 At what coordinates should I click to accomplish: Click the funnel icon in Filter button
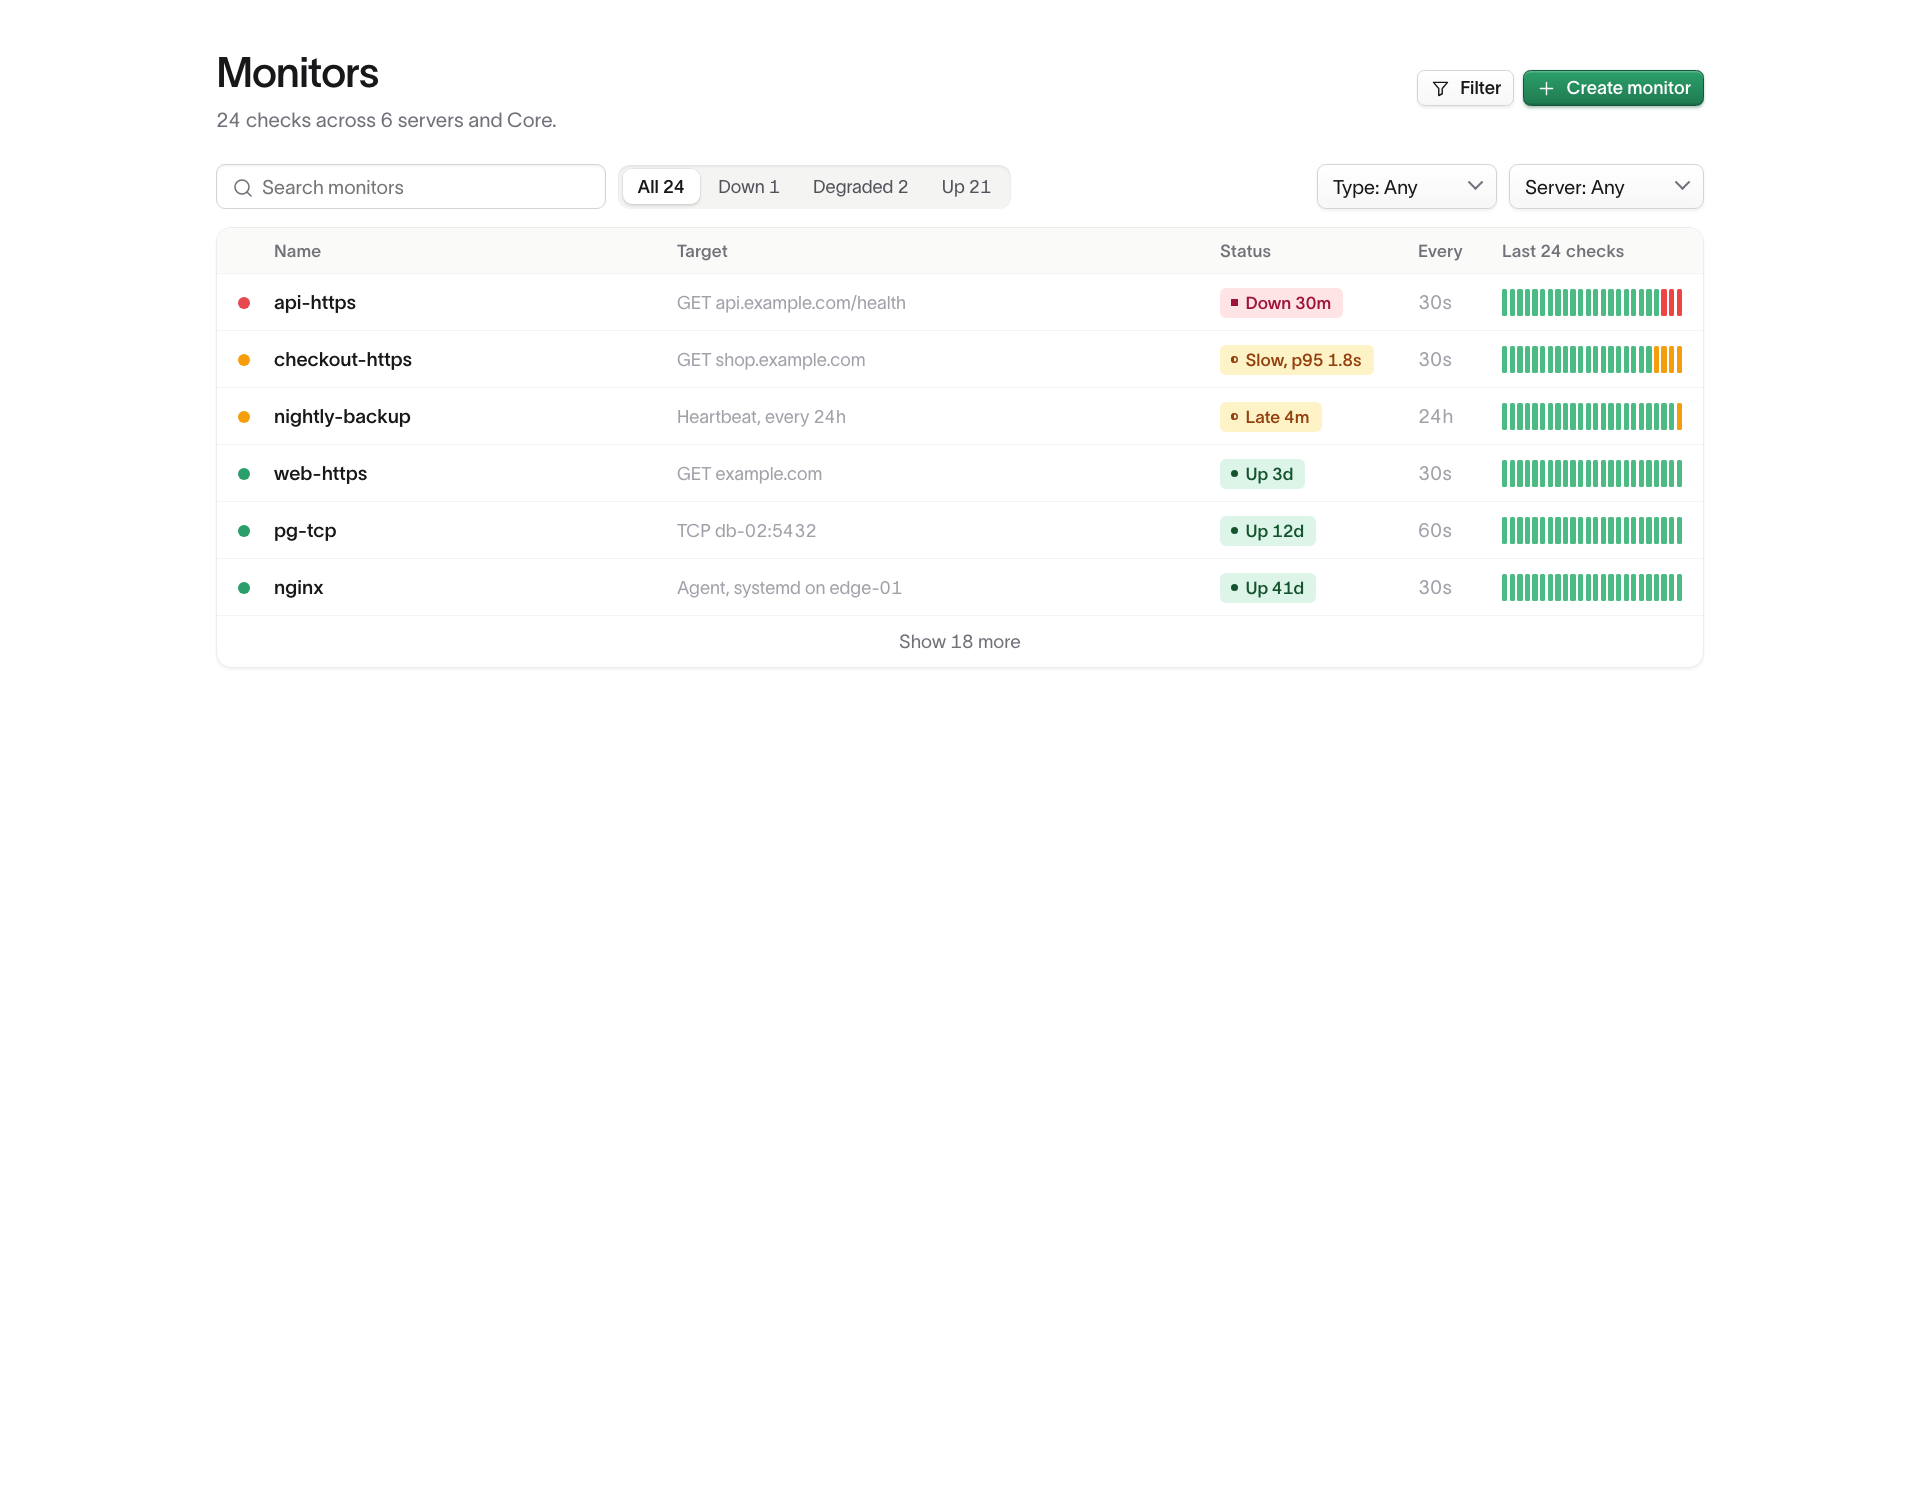click(1440, 89)
